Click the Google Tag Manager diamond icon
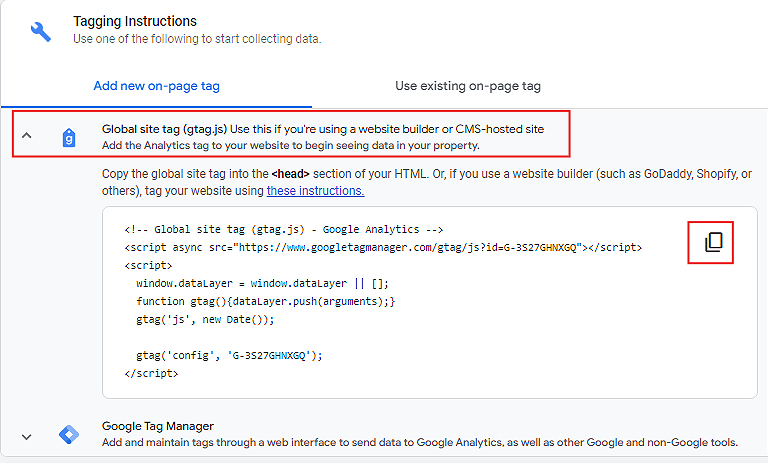This screenshot has width=768, height=463. tap(69, 435)
